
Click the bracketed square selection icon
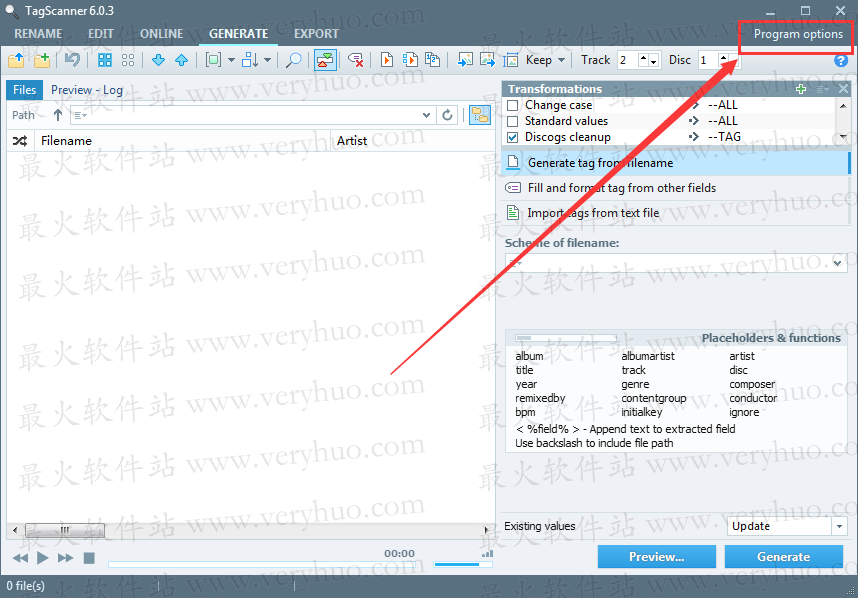click(213, 60)
